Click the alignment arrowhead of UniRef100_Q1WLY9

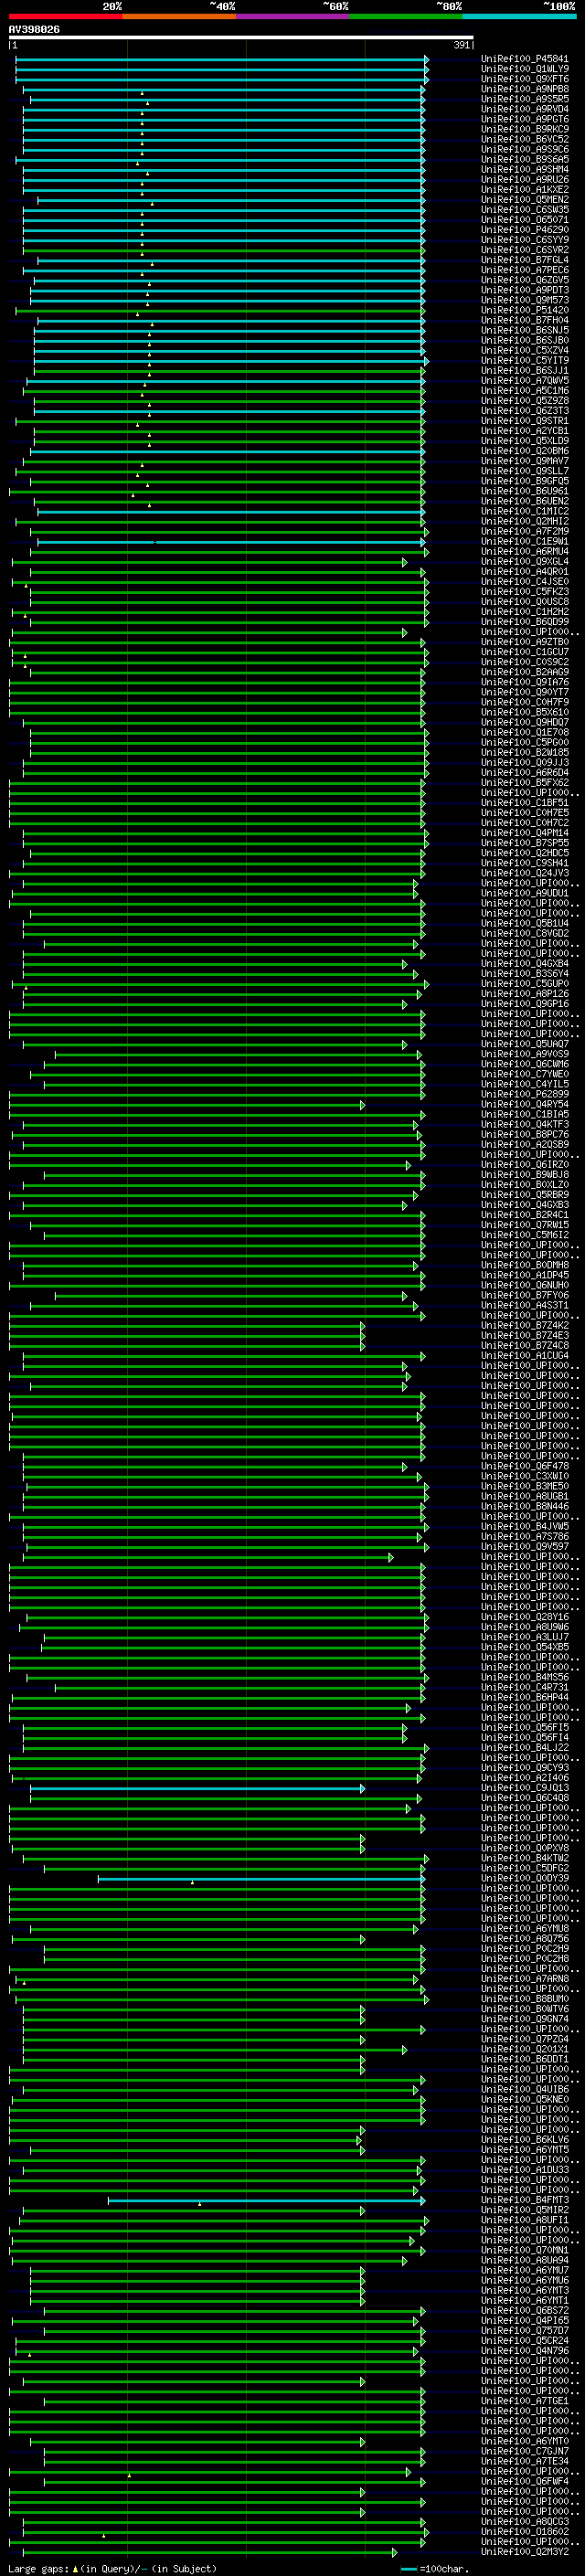pyautogui.click(x=426, y=69)
